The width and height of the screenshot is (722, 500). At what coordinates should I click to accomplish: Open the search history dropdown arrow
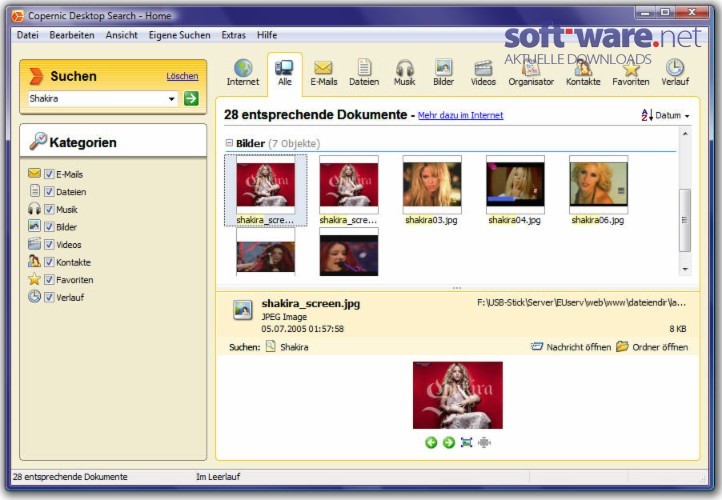pyautogui.click(x=172, y=99)
